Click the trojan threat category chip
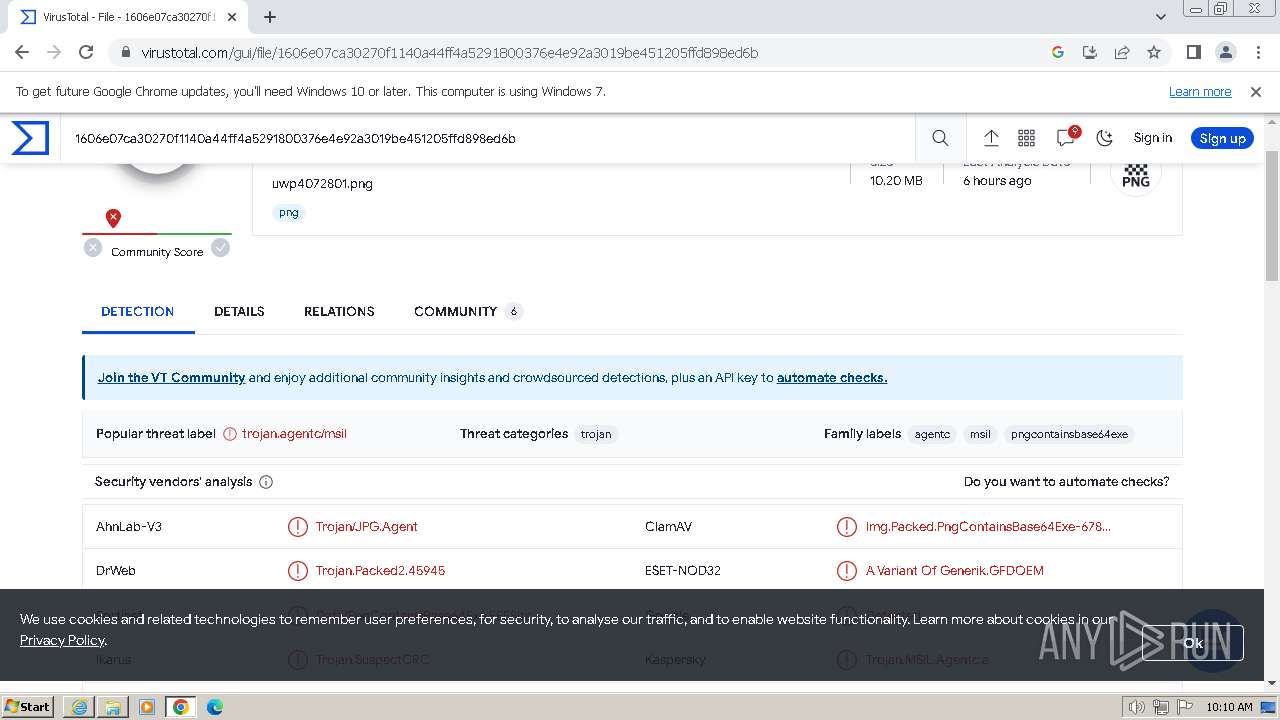 tap(596, 434)
